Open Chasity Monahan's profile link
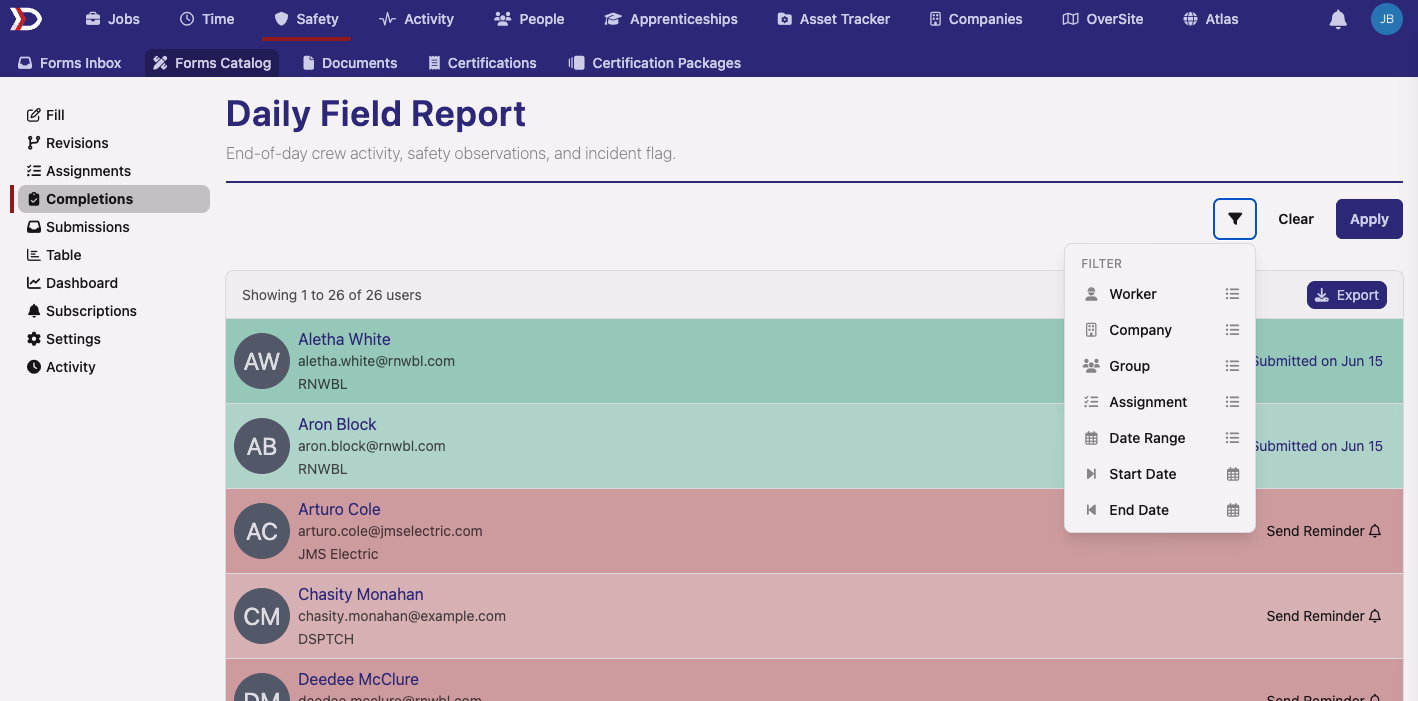 [x=361, y=594]
